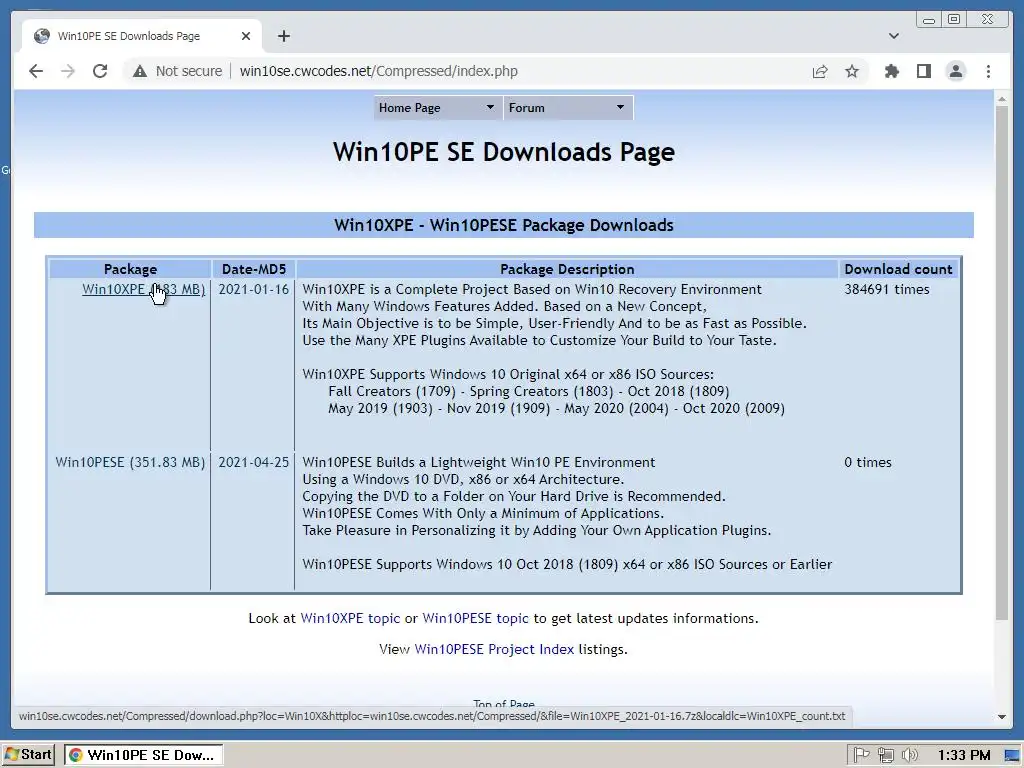Toggle the browser side panel
The height and width of the screenshot is (768, 1024).
(x=923, y=71)
